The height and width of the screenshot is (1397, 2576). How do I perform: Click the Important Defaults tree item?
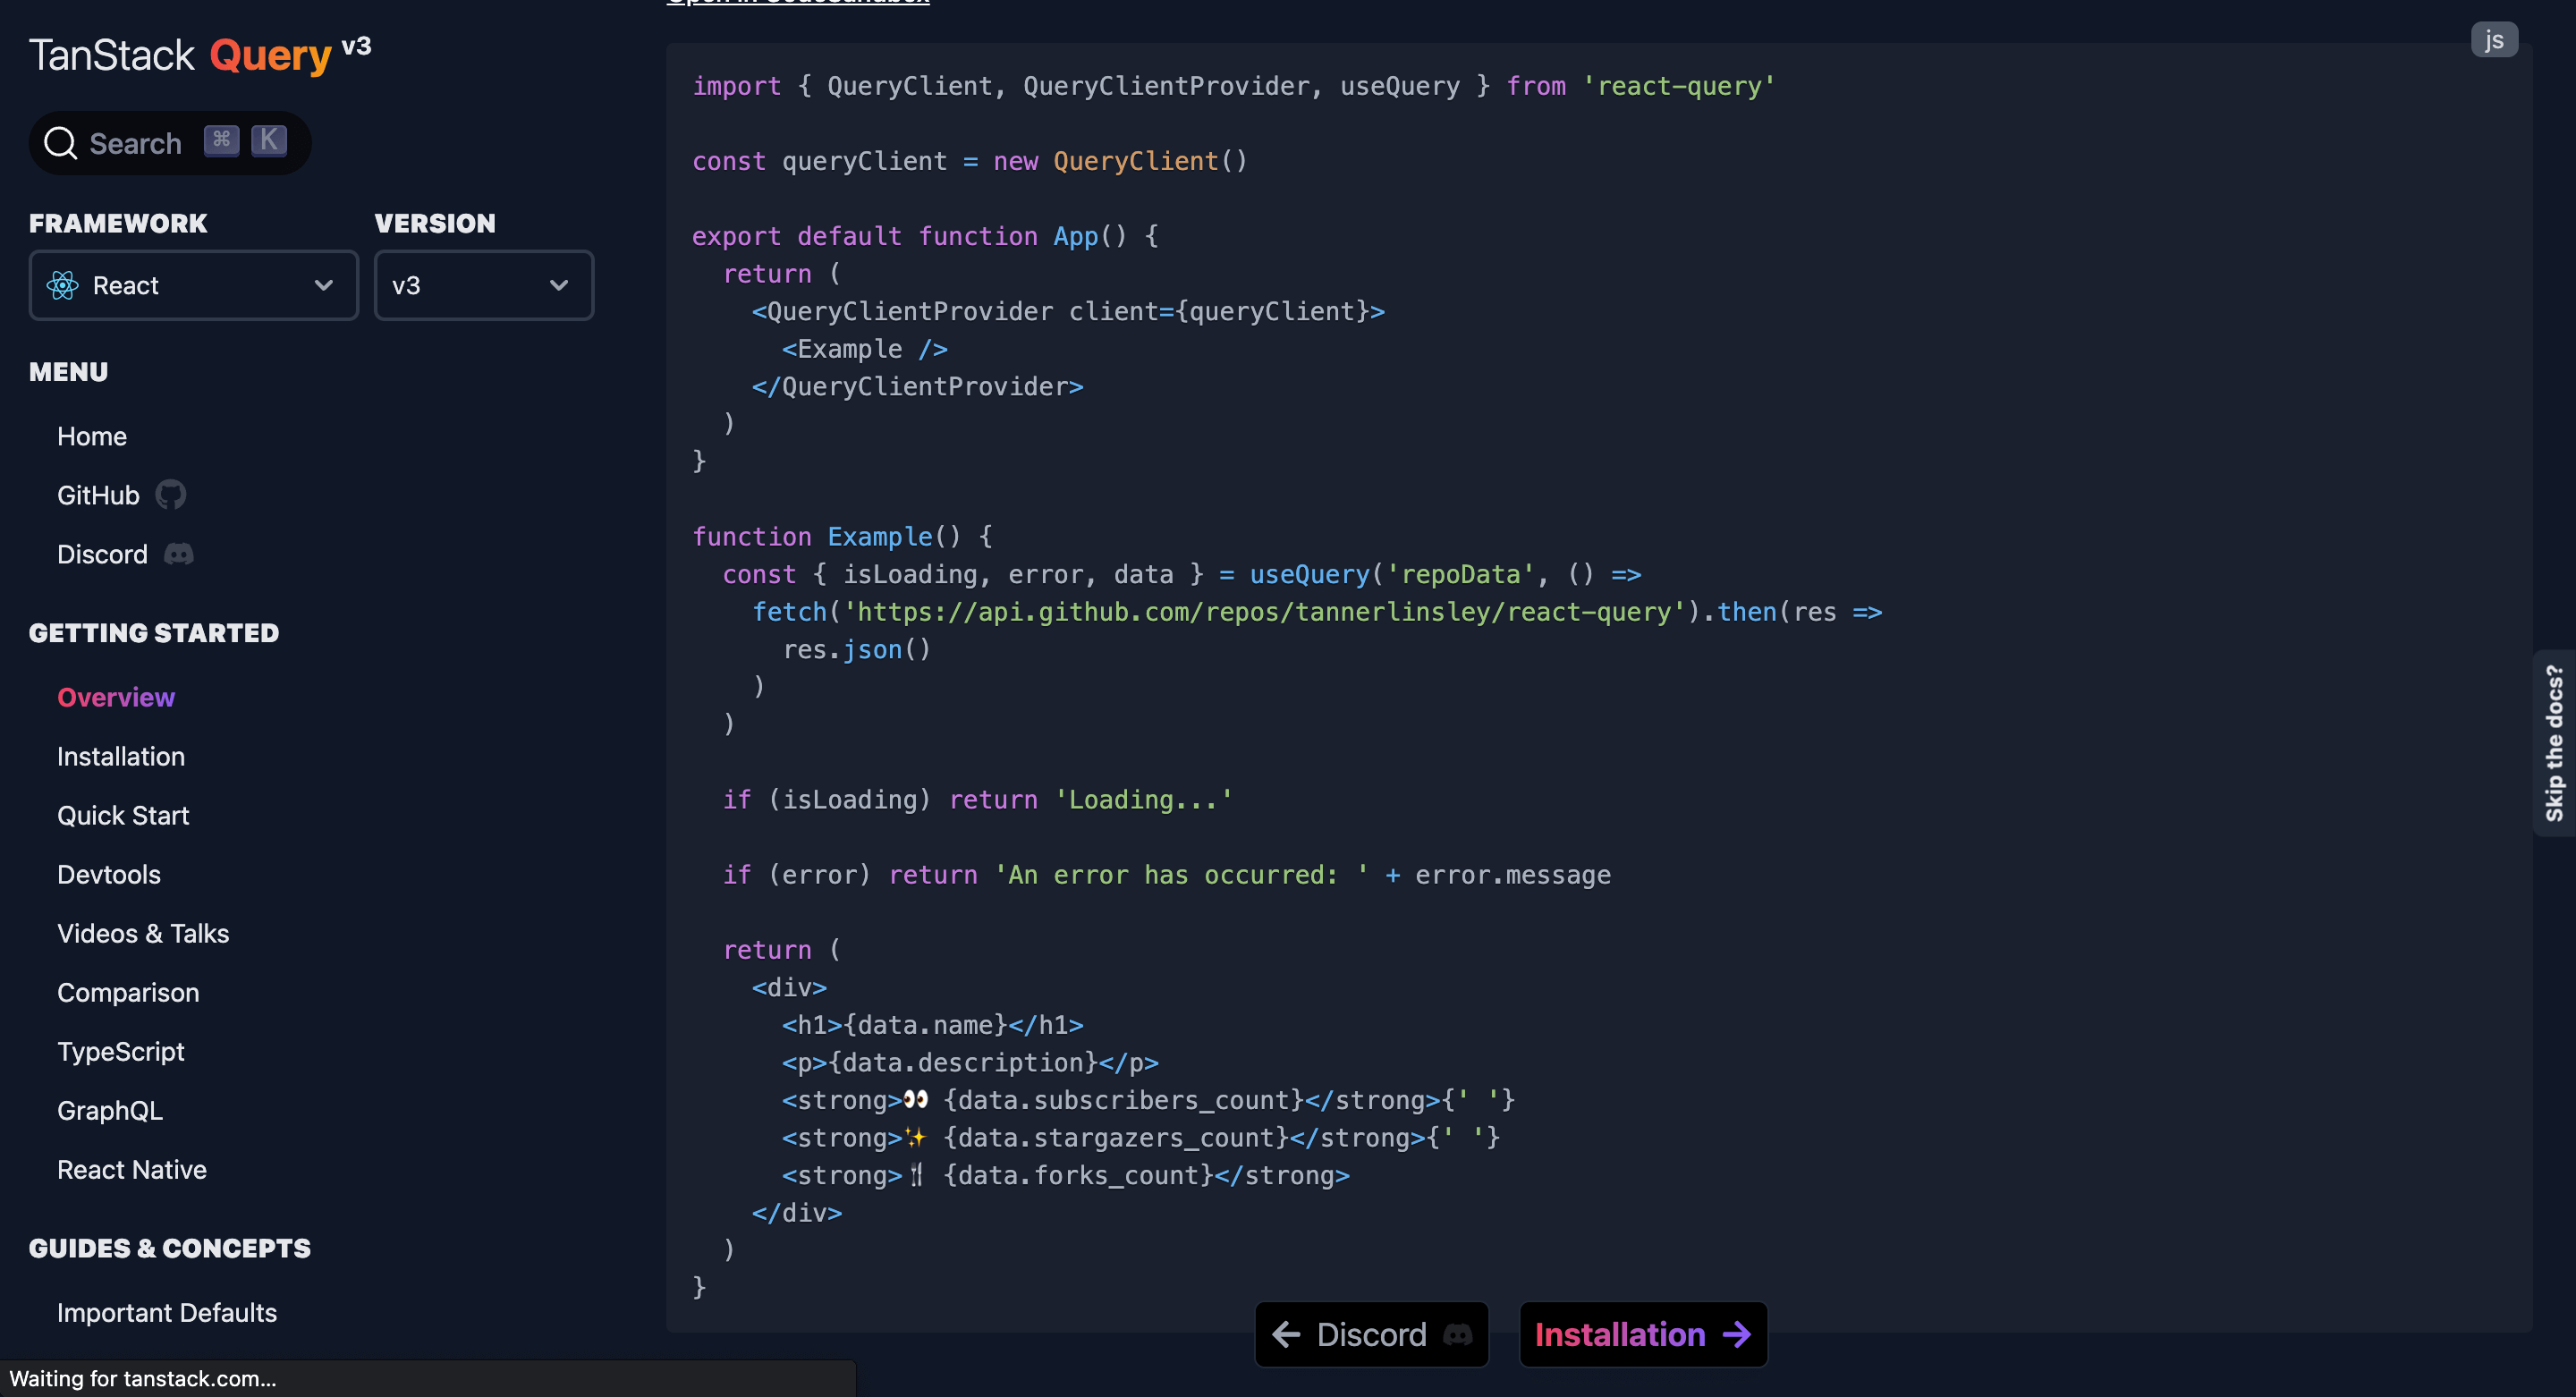[166, 1311]
